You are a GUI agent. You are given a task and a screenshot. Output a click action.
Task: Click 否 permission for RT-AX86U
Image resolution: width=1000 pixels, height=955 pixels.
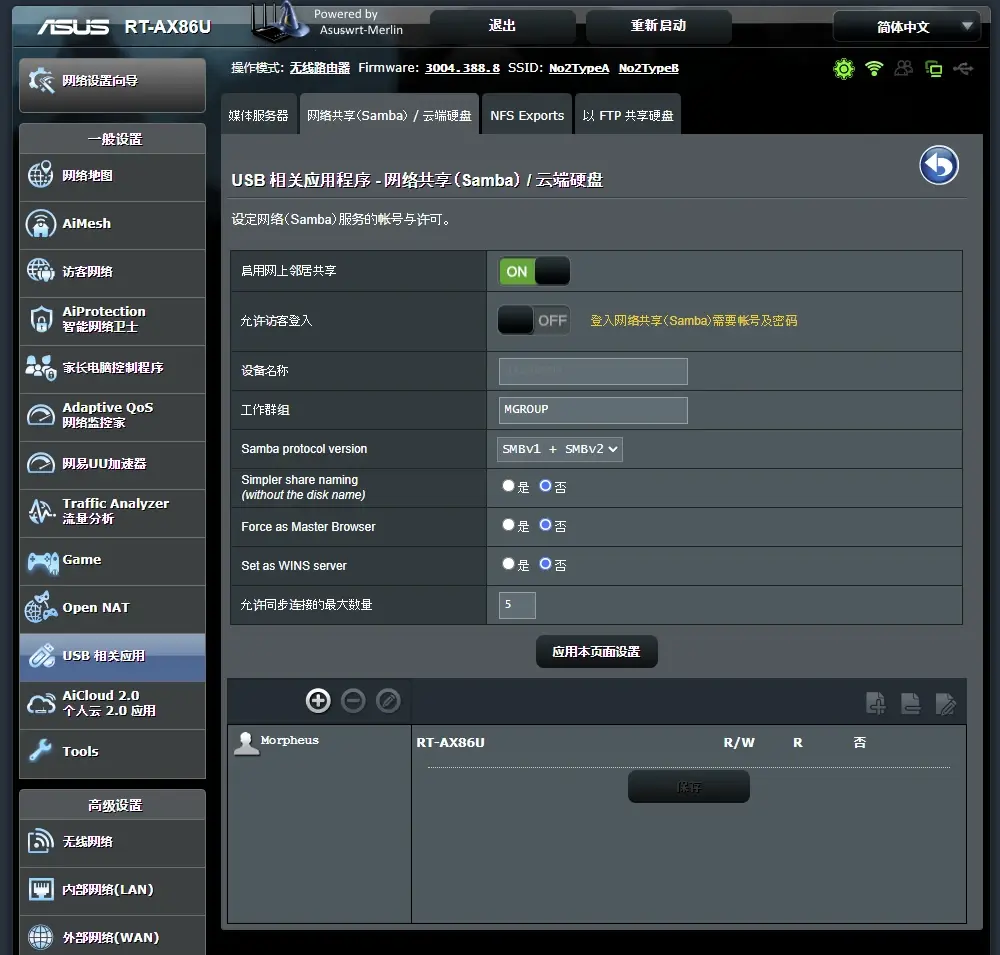point(860,743)
